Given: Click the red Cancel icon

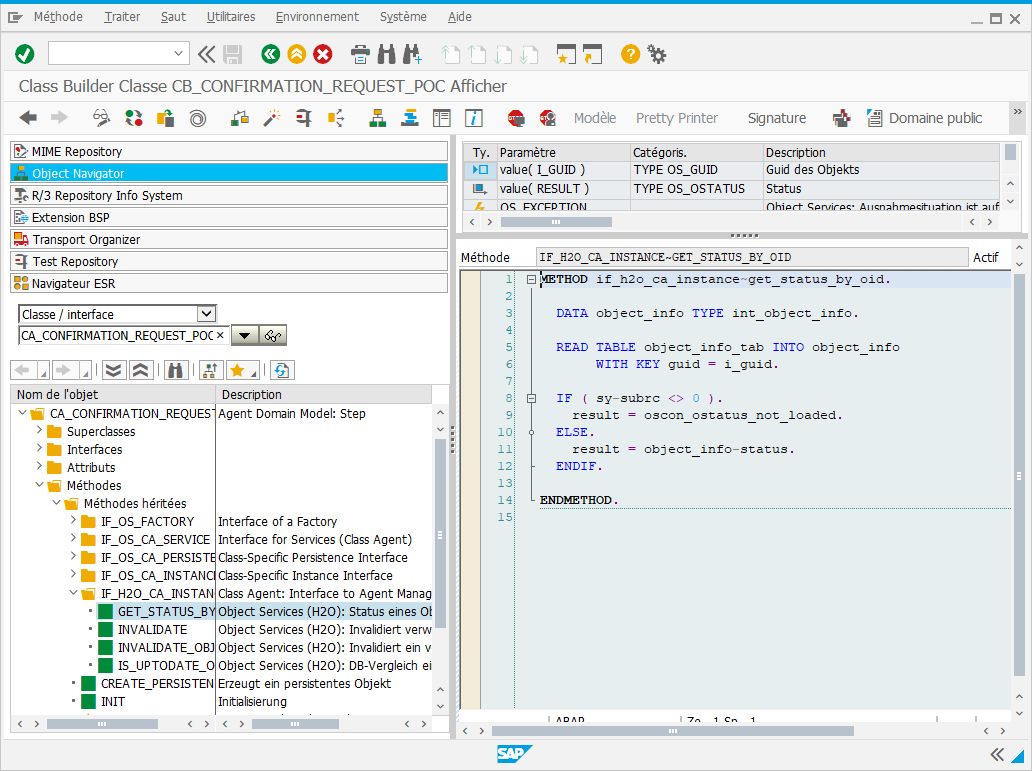Looking at the screenshot, I should click(x=322, y=54).
